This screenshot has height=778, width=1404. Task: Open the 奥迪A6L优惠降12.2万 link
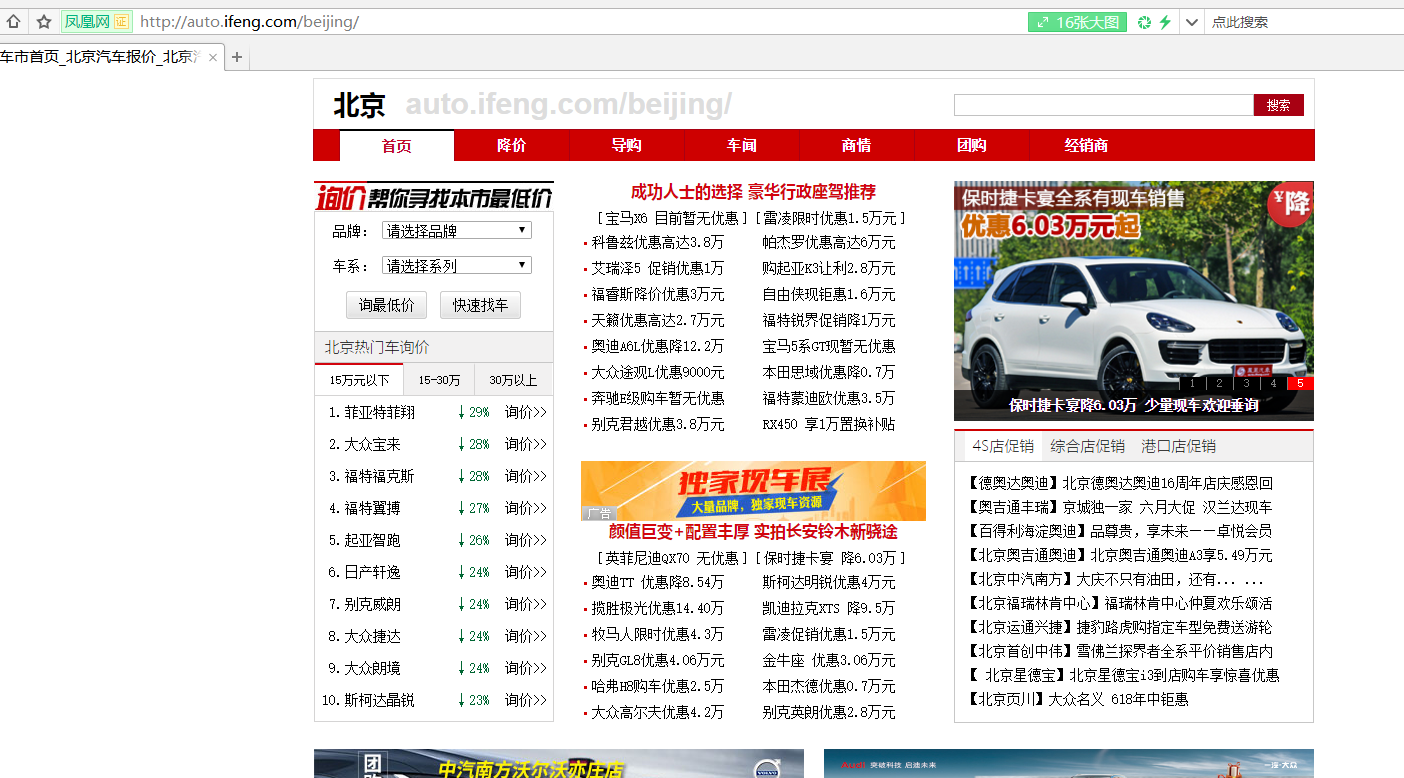pos(657,347)
